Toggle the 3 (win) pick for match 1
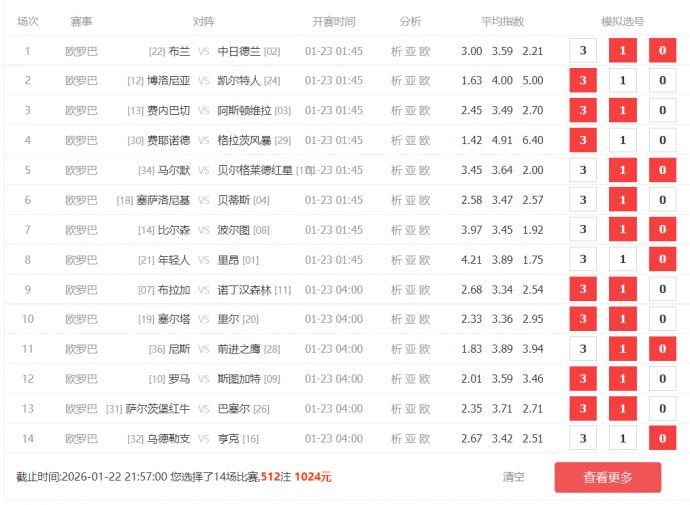The width and height of the screenshot is (690, 505). tap(583, 51)
